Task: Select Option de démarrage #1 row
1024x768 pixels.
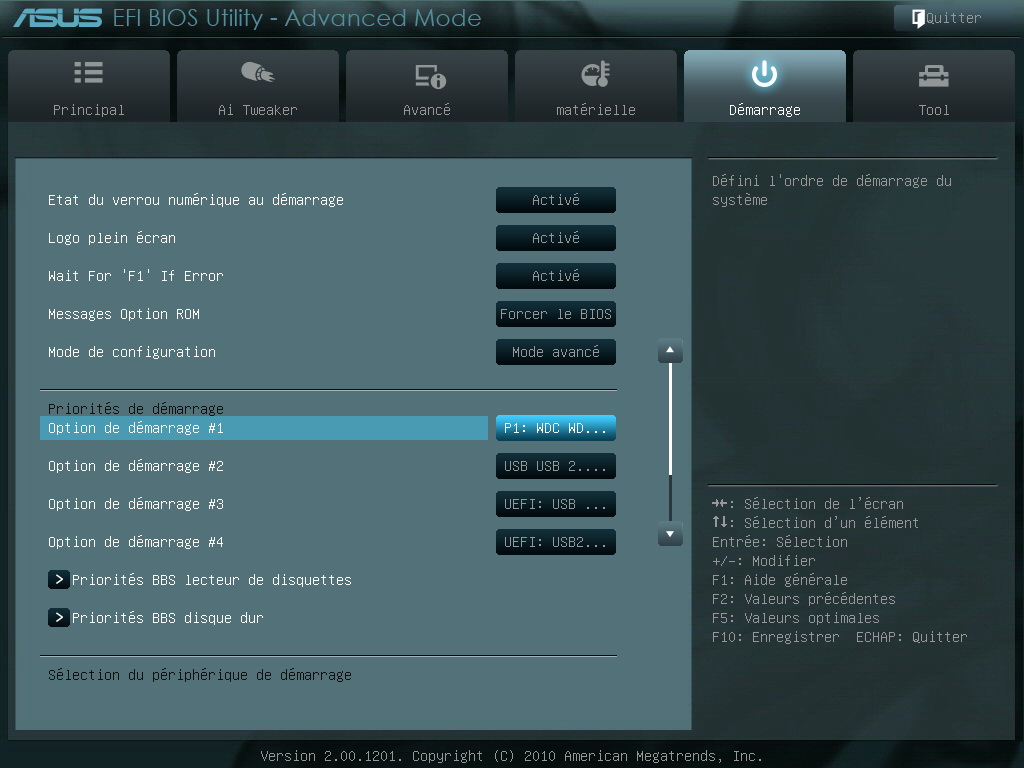Action: coord(264,428)
